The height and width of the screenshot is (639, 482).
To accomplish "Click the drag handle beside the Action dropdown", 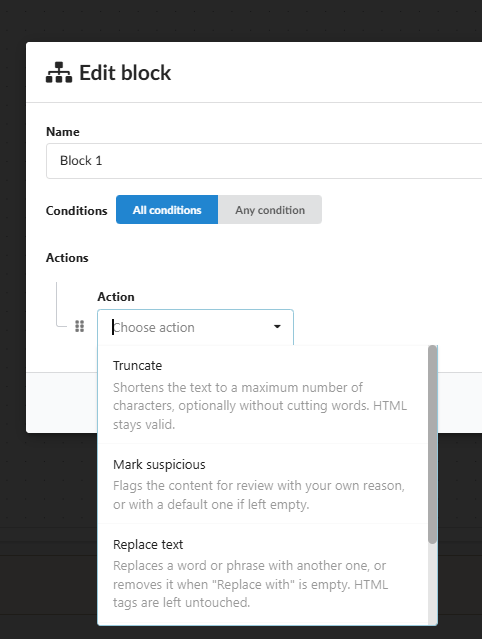I will tap(79, 326).
